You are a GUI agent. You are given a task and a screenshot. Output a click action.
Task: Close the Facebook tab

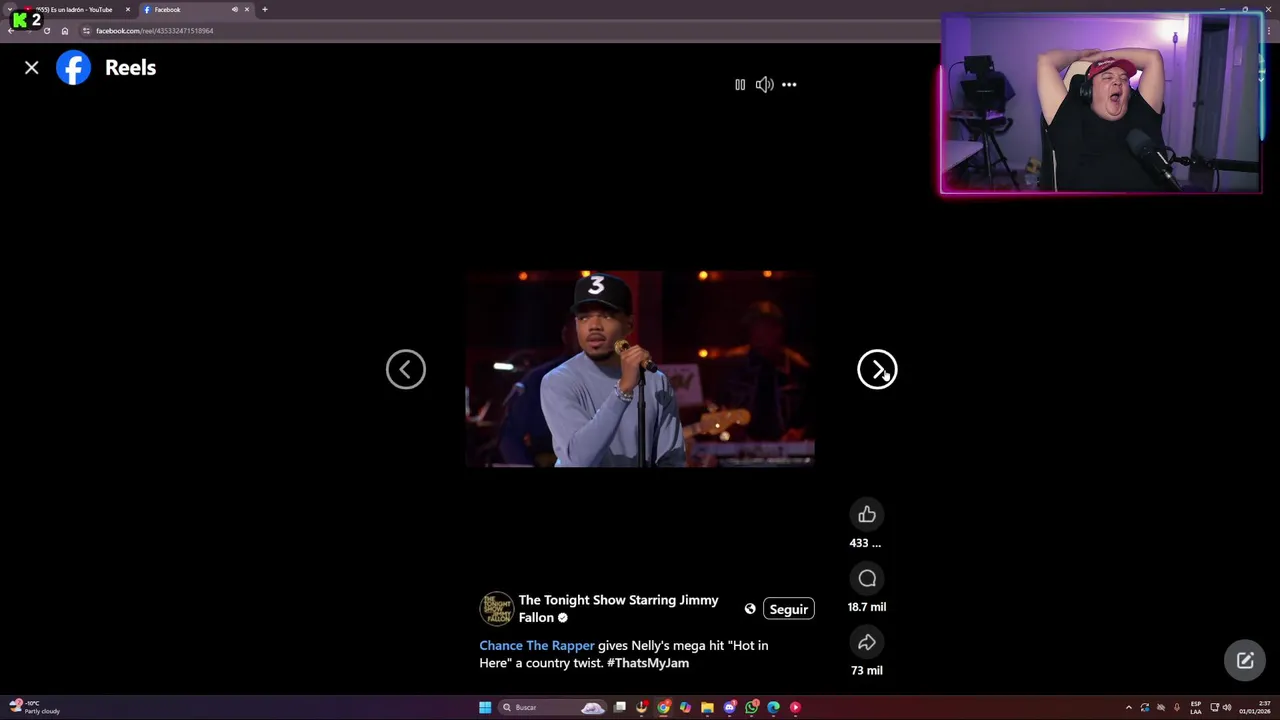click(247, 10)
